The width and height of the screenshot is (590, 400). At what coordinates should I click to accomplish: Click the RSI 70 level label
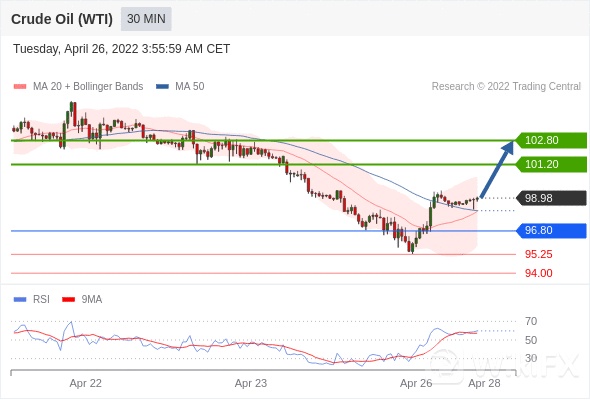[531, 321]
